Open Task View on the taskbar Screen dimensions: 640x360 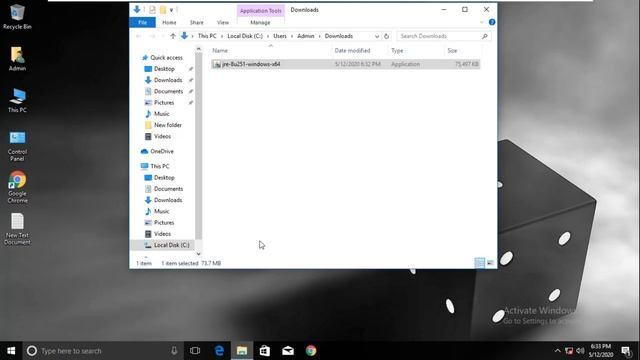[195, 351]
